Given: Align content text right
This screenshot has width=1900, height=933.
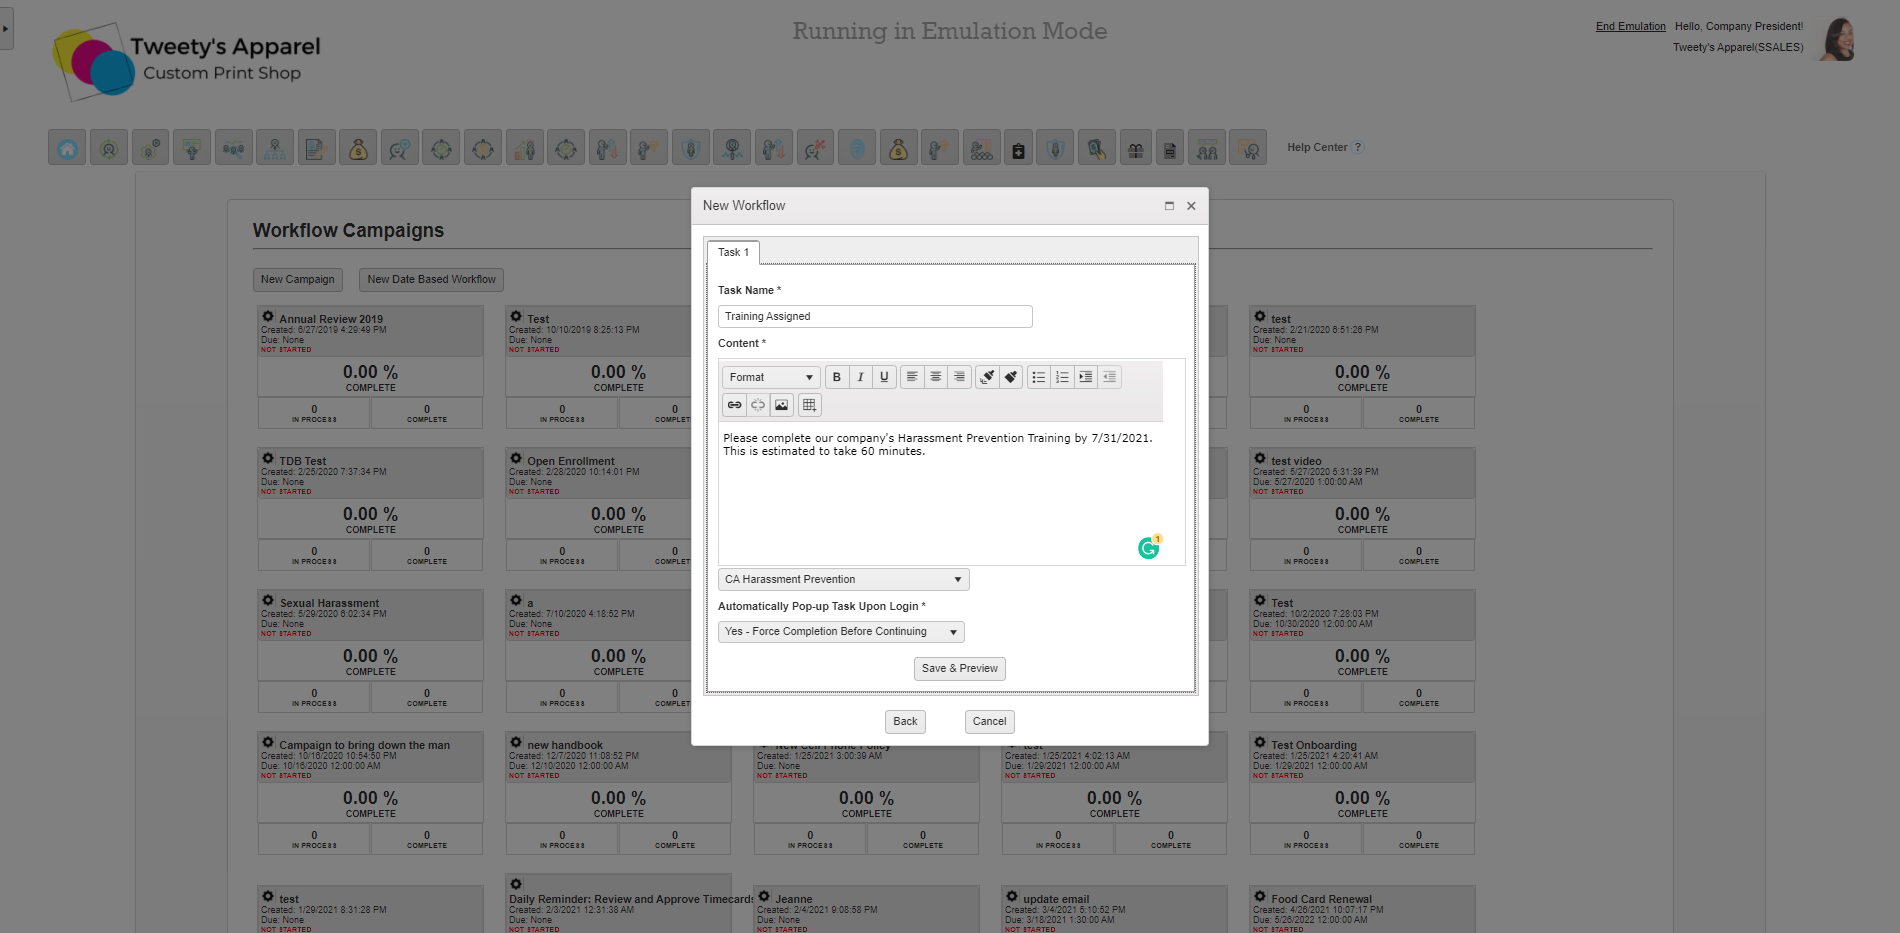Looking at the screenshot, I should click(x=959, y=377).
